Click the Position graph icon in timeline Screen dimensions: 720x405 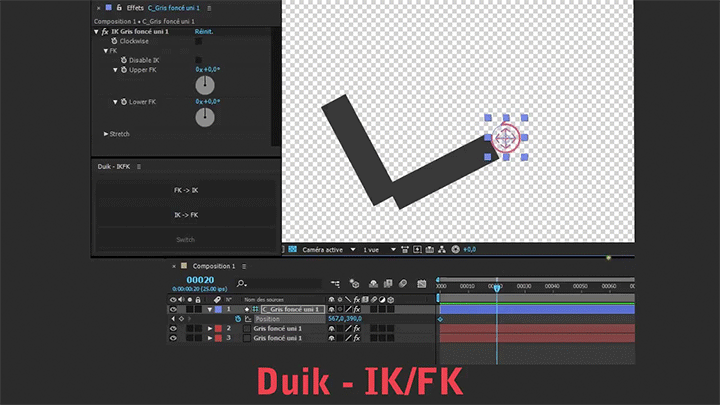coord(248,319)
